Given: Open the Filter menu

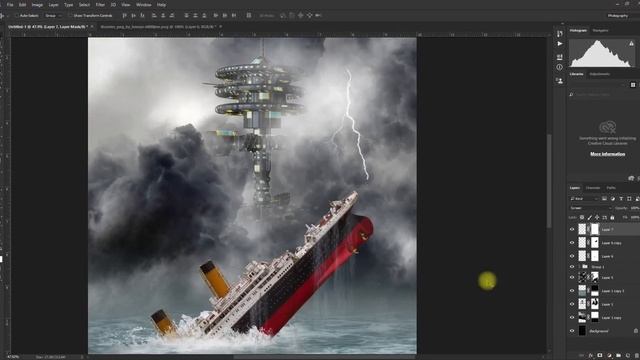Looking at the screenshot, I should (x=100, y=5).
